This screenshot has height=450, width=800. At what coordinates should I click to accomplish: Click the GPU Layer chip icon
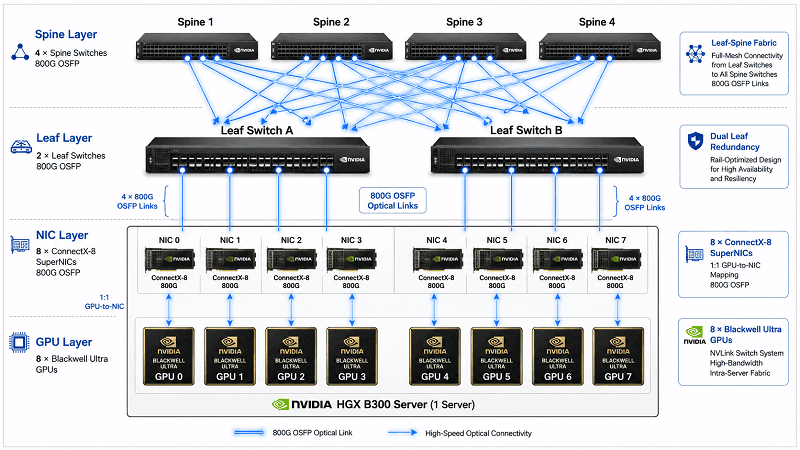tap(19, 342)
